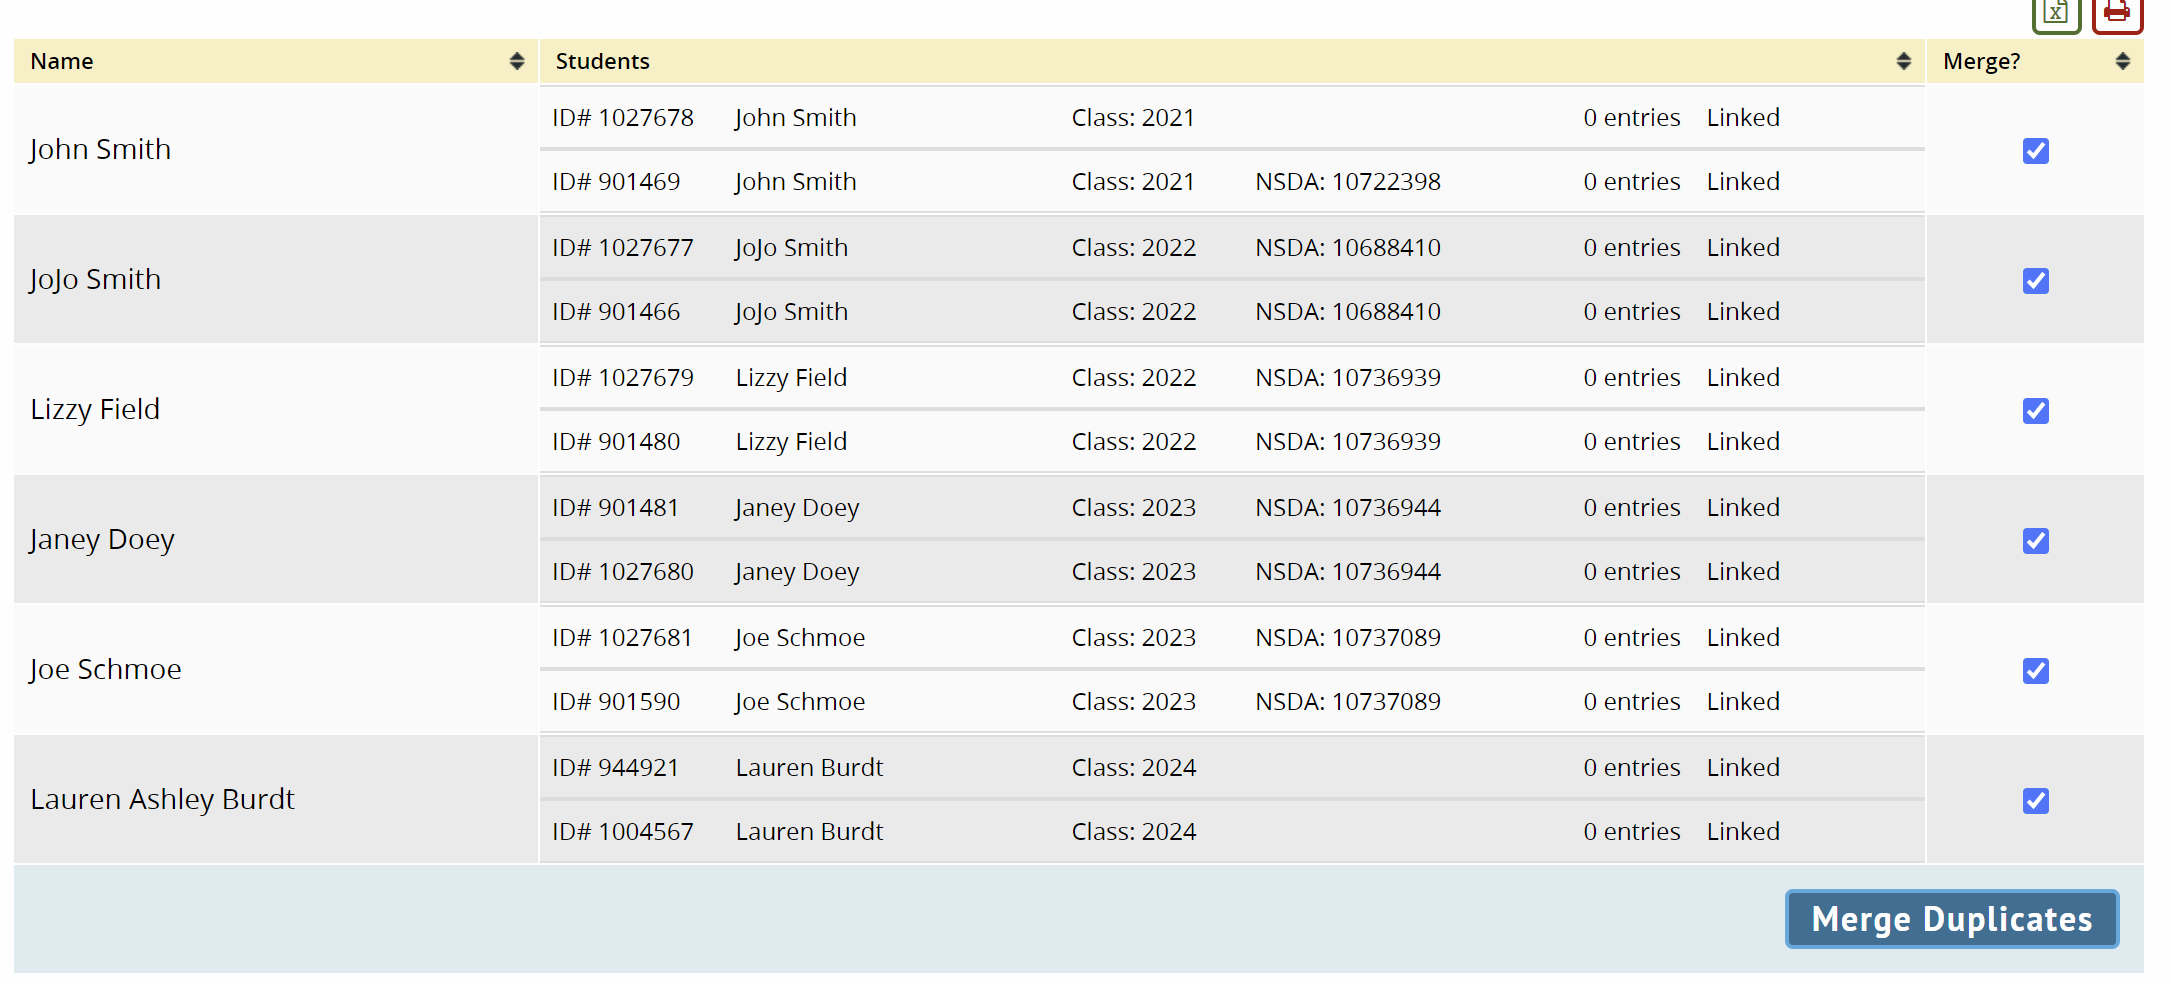Toggle the JoJo Smith merge checkbox
Viewport: 2171px width, 984px height.
(x=2035, y=281)
